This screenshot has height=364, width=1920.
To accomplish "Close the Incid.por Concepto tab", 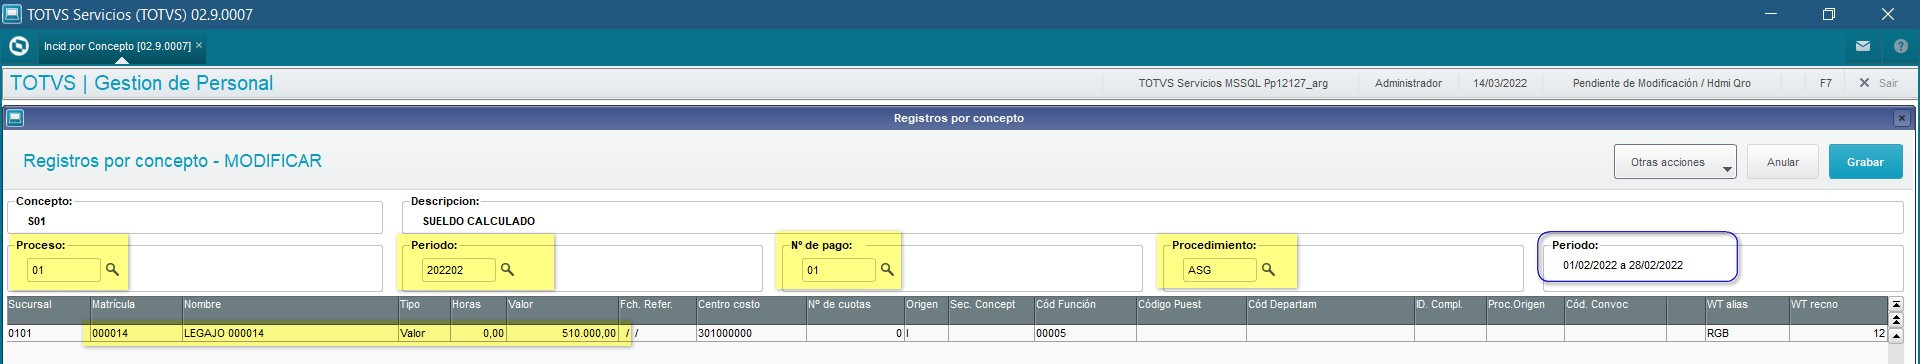I will point(199,45).
